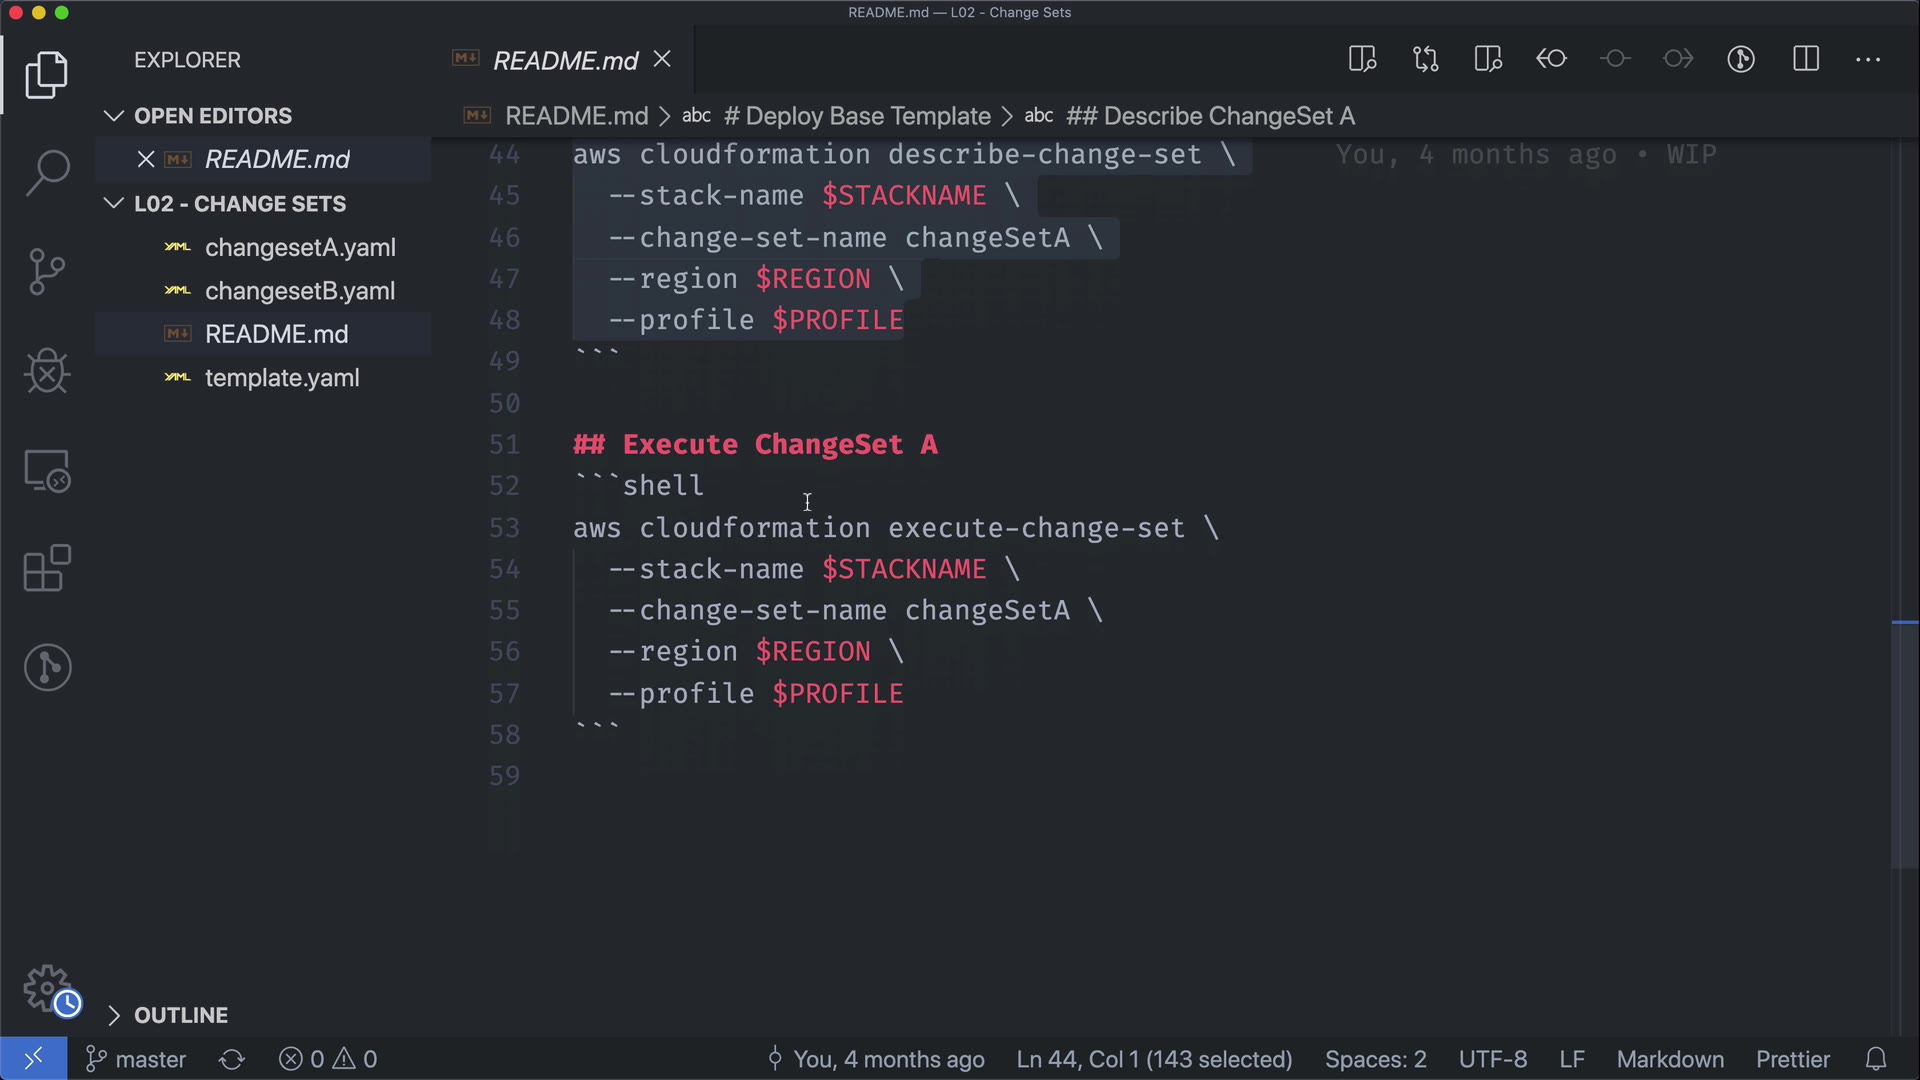Select the README.md editor tab

click(565, 61)
